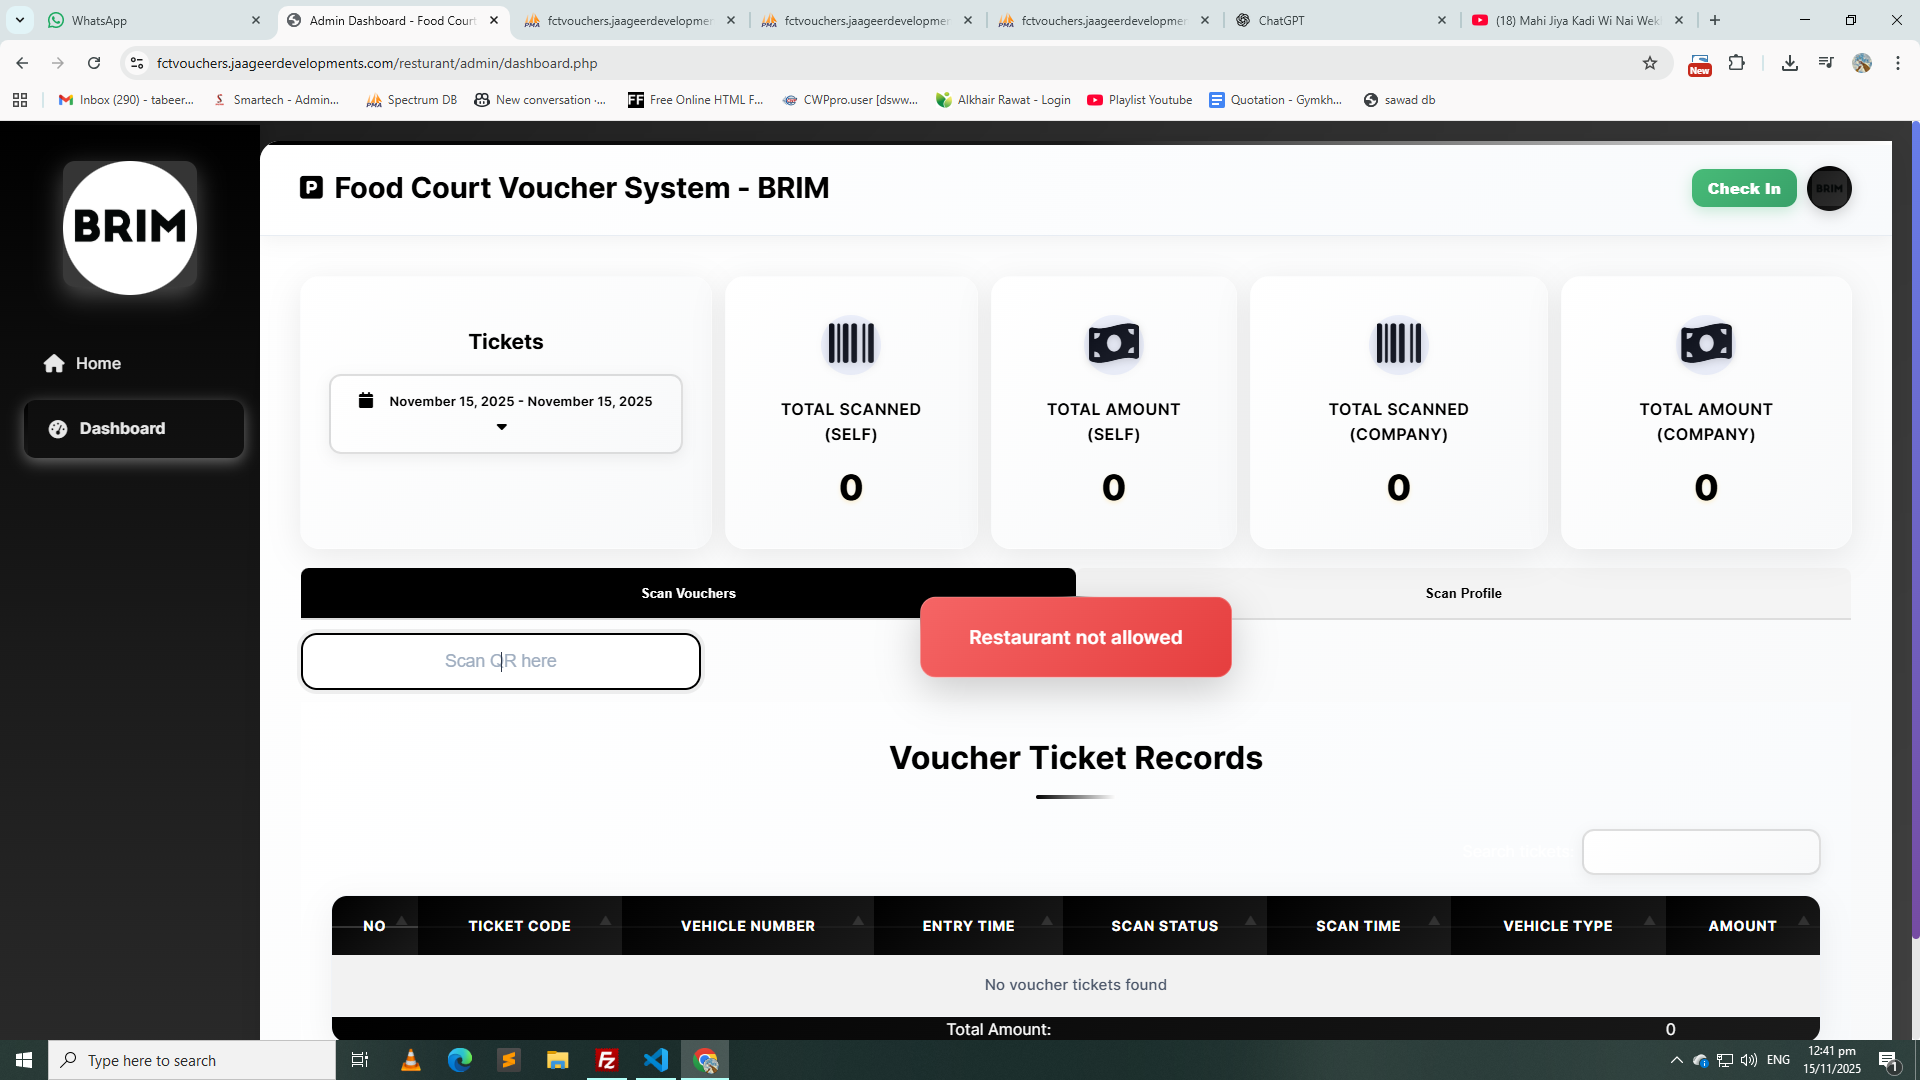Sort table by Ticket Code column
Screen dimensions: 1920x1080
(520, 926)
